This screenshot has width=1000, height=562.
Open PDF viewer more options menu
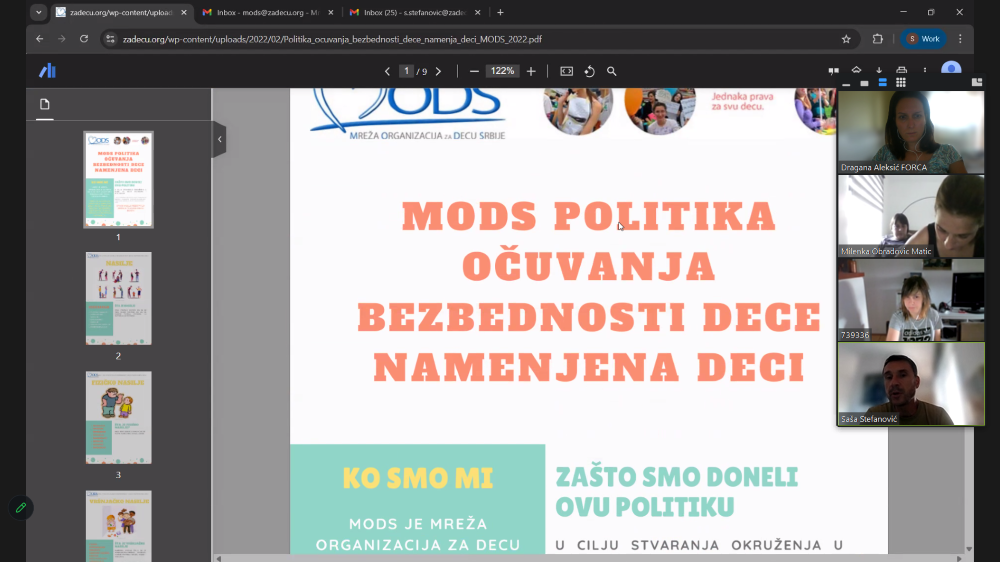tap(925, 70)
